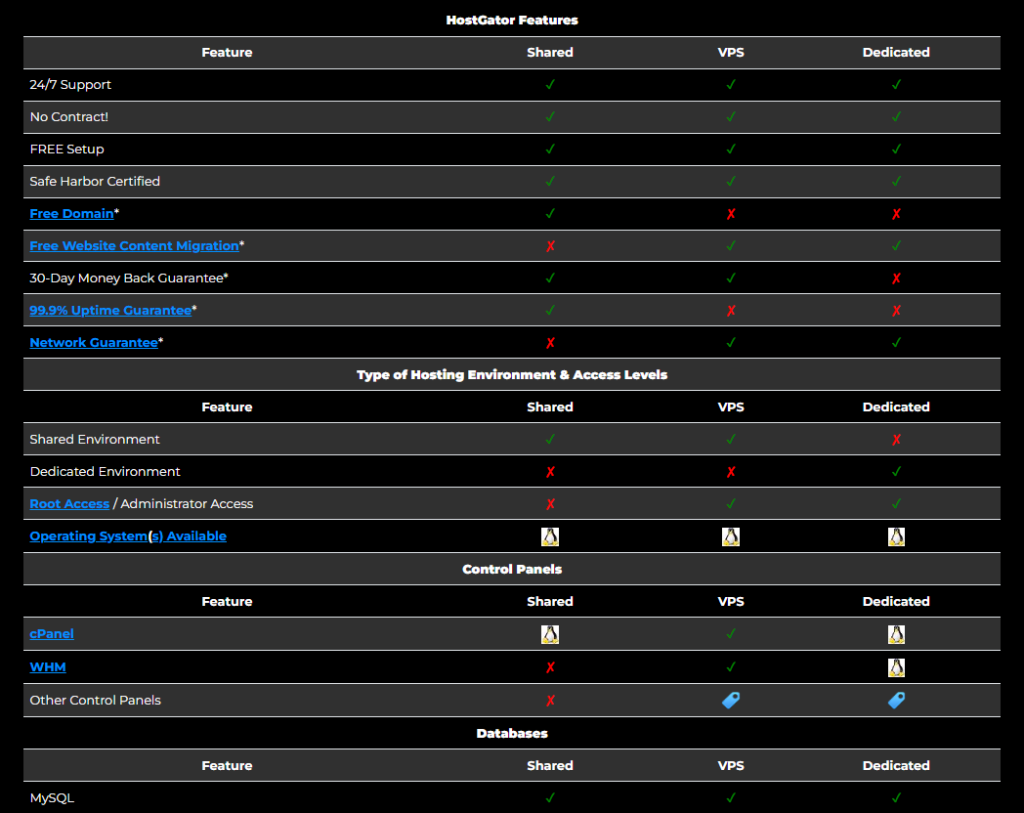Click the Dedicated penguin icon in WHM row
This screenshot has height=813, width=1024.
pyautogui.click(x=896, y=667)
